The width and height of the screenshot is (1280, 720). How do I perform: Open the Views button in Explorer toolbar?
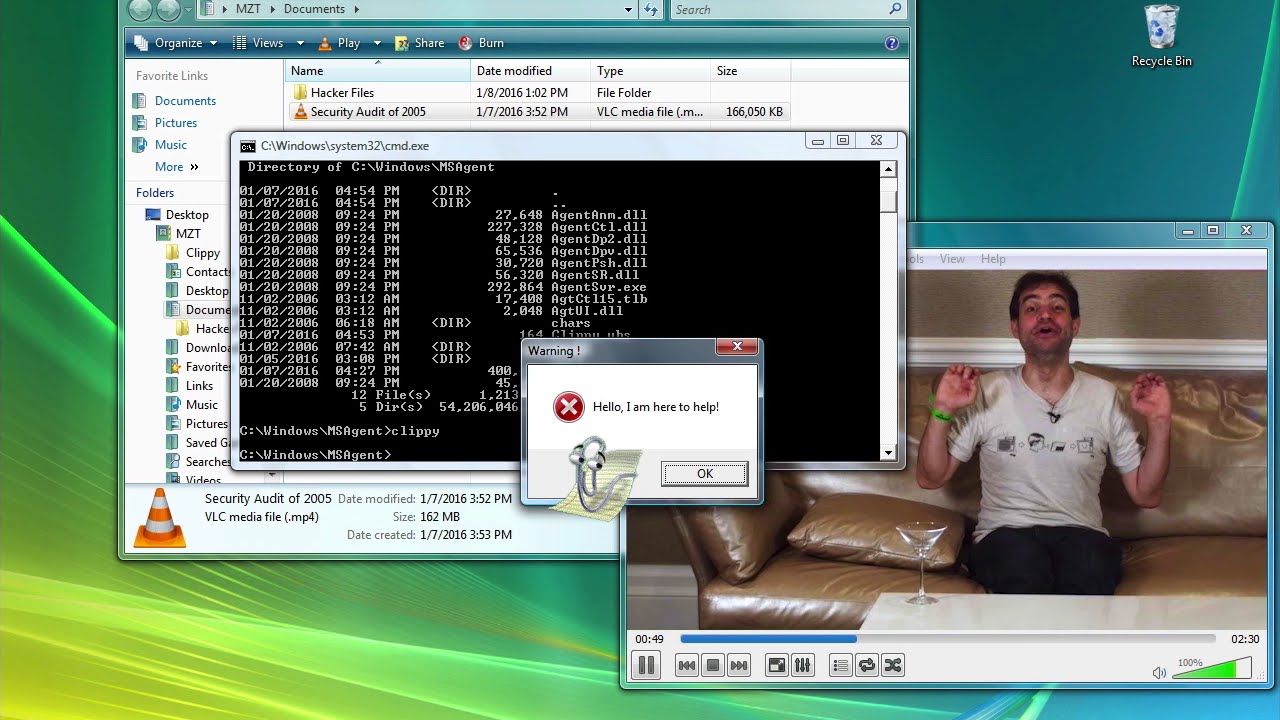[x=258, y=43]
